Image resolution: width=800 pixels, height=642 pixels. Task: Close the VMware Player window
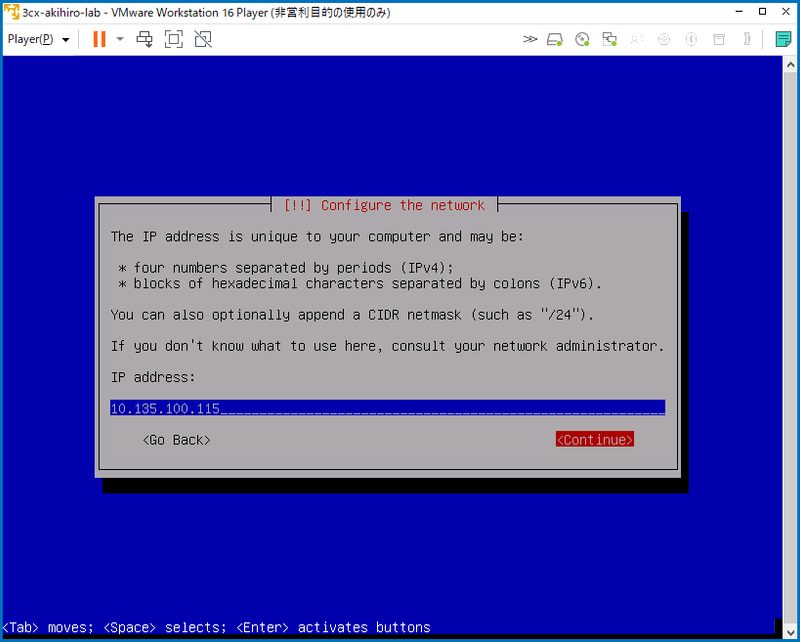point(786,11)
